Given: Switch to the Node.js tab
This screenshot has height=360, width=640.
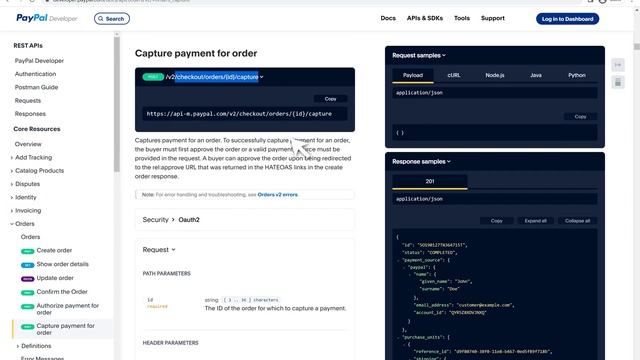Looking at the screenshot, I should coord(495,76).
